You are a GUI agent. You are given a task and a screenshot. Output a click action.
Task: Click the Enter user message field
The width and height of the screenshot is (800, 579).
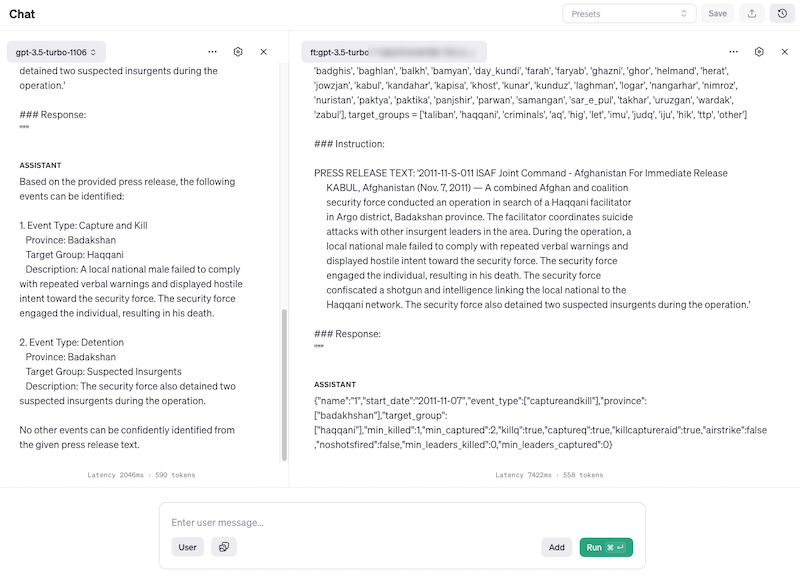pos(402,522)
